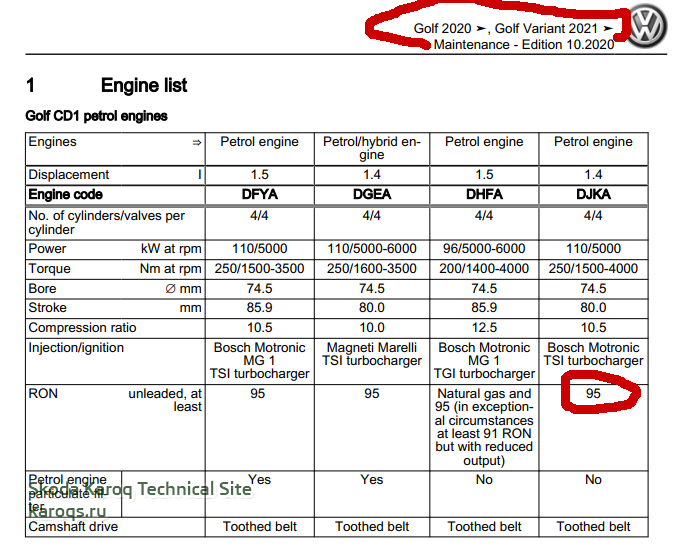The image size is (680, 554).
Task: Click the 'Power' row label
Action: (47, 249)
